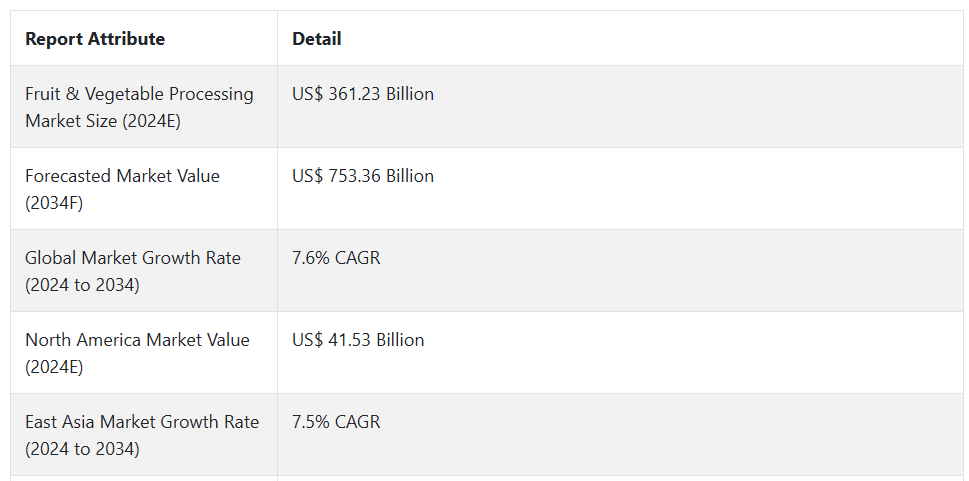Click the 7.5% CAGR value
The image size is (969, 481).
[336, 422]
